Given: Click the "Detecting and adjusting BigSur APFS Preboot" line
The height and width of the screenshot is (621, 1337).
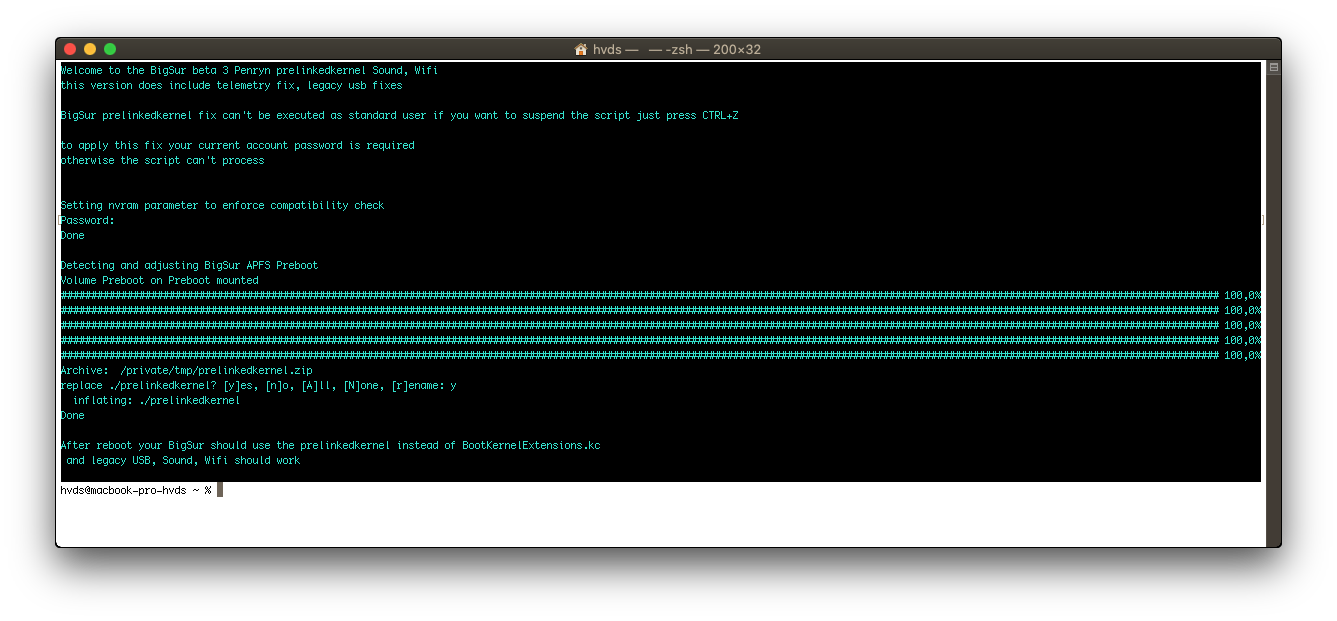Looking at the screenshot, I should (x=189, y=265).
